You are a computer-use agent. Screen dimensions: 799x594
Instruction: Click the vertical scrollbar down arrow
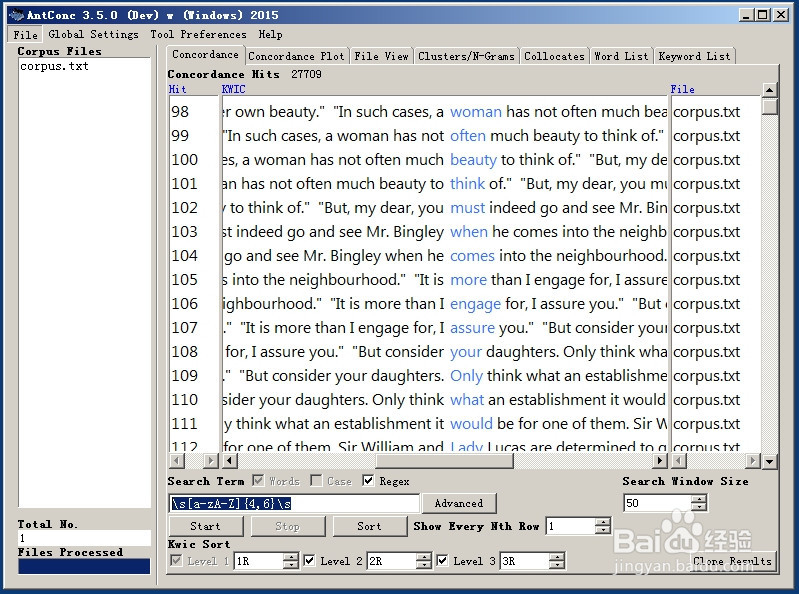769,462
